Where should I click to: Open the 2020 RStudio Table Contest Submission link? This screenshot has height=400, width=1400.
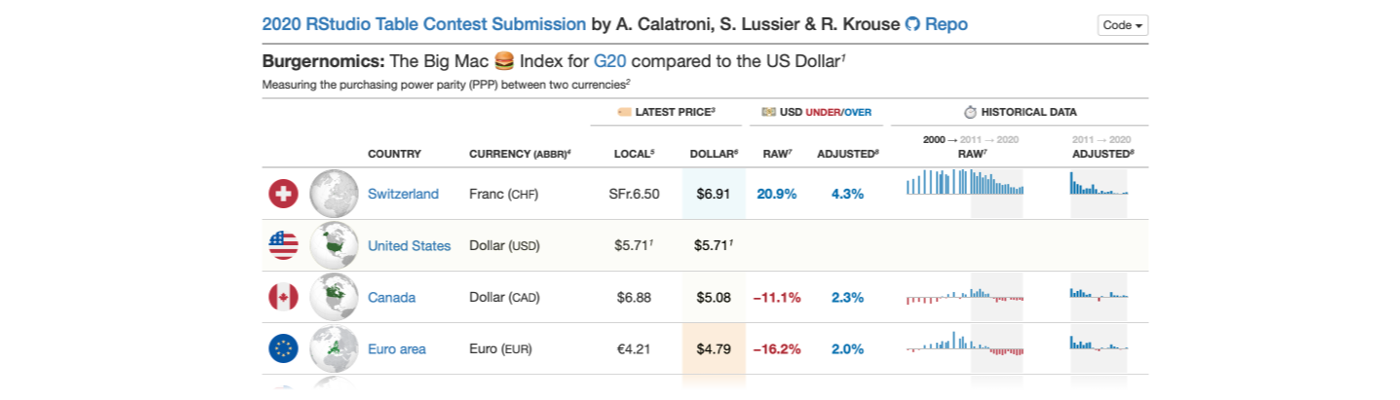click(424, 24)
